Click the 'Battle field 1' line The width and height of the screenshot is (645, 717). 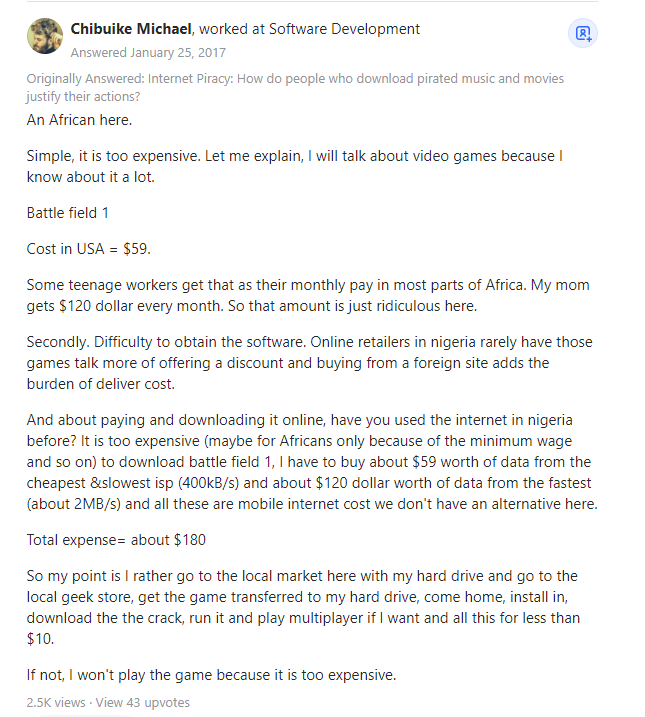[x=67, y=213]
